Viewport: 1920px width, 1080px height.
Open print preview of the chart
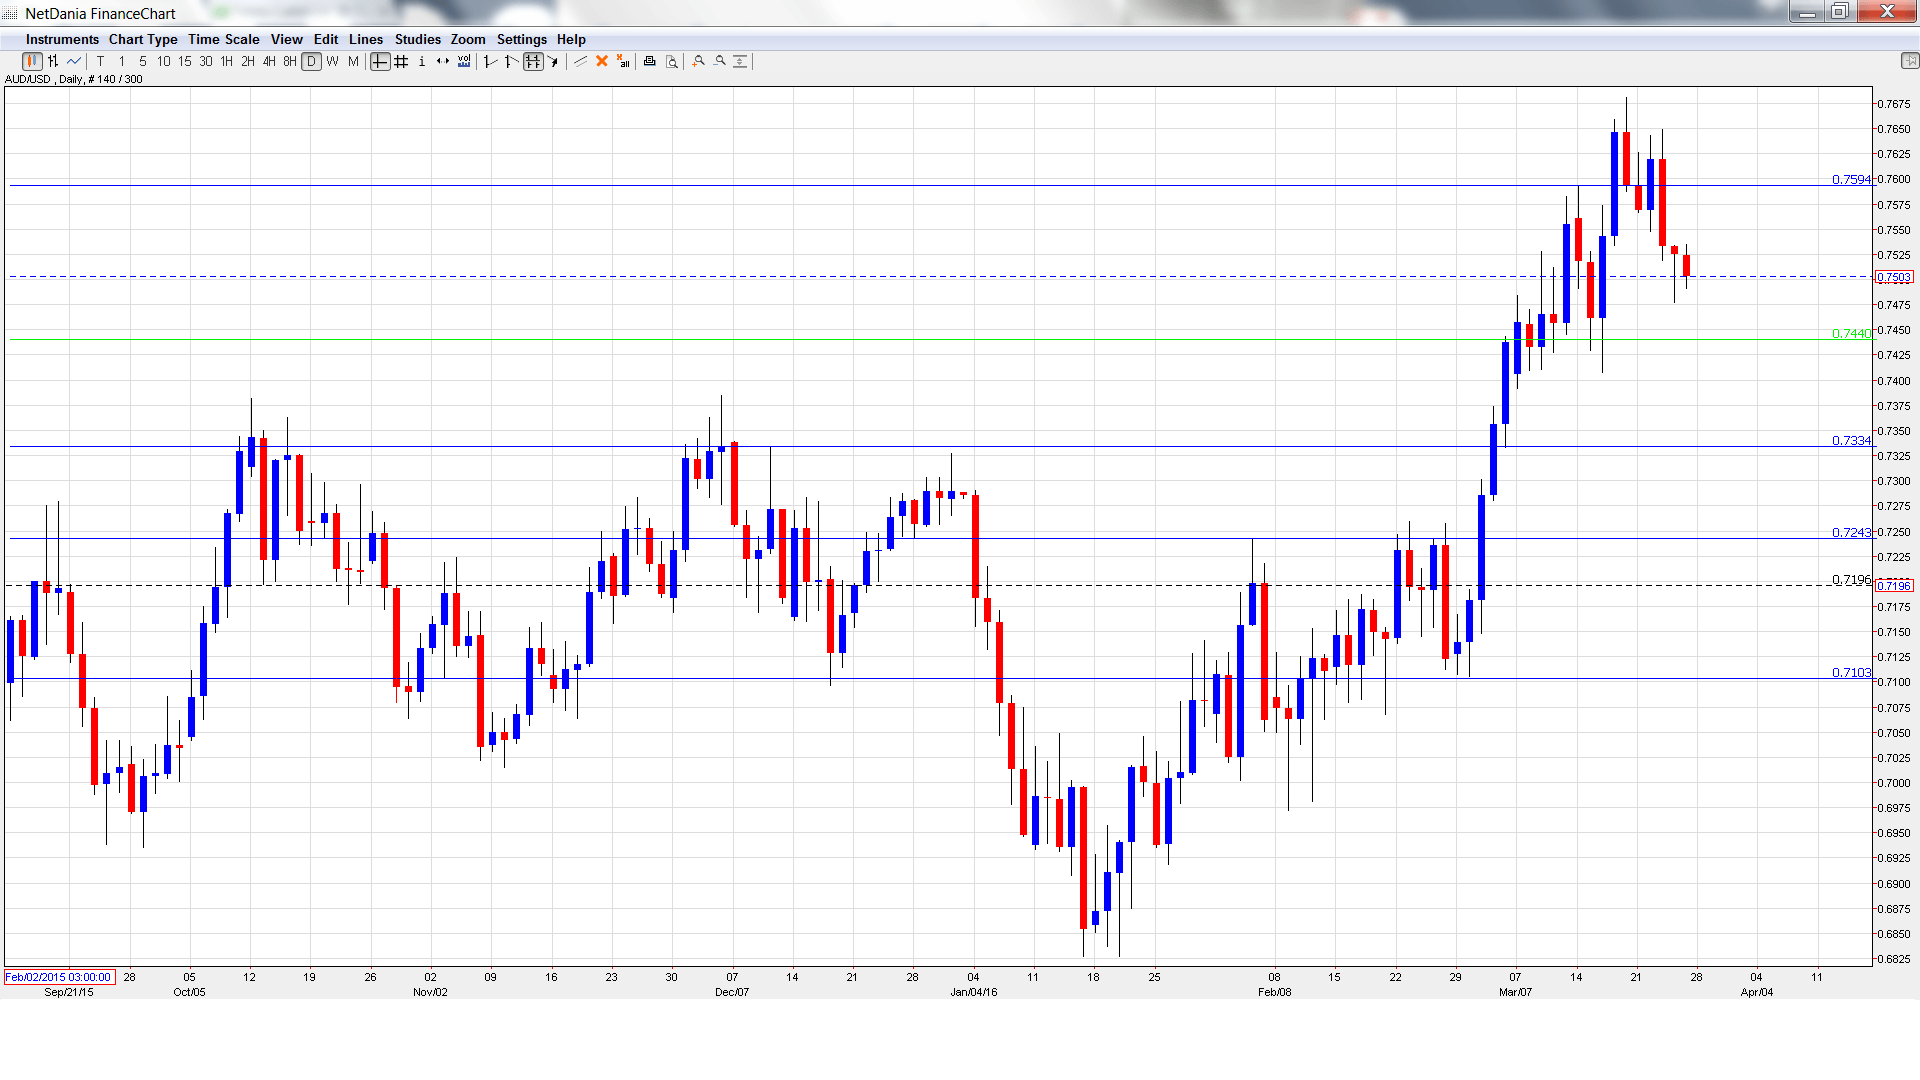(670, 61)
